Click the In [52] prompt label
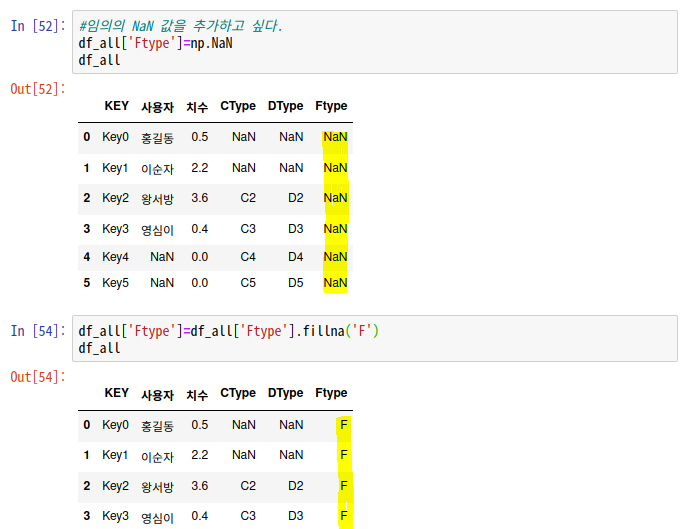Viewport: 692px width, 529px height. (38, 26)
